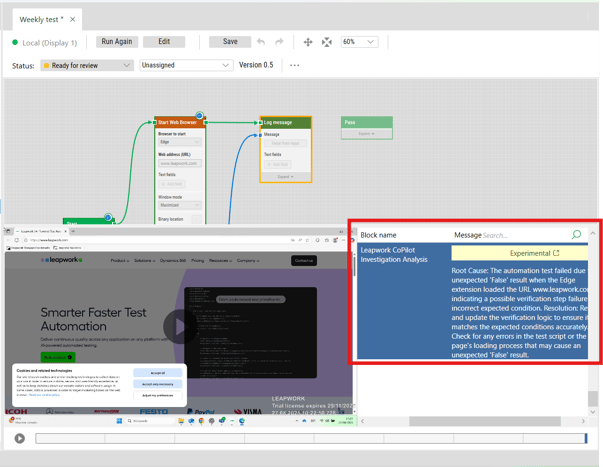This screenshot has width=603, height=467.
Task: Click the Windows Start icon in recorded taskbar
Action: point(119,421)
